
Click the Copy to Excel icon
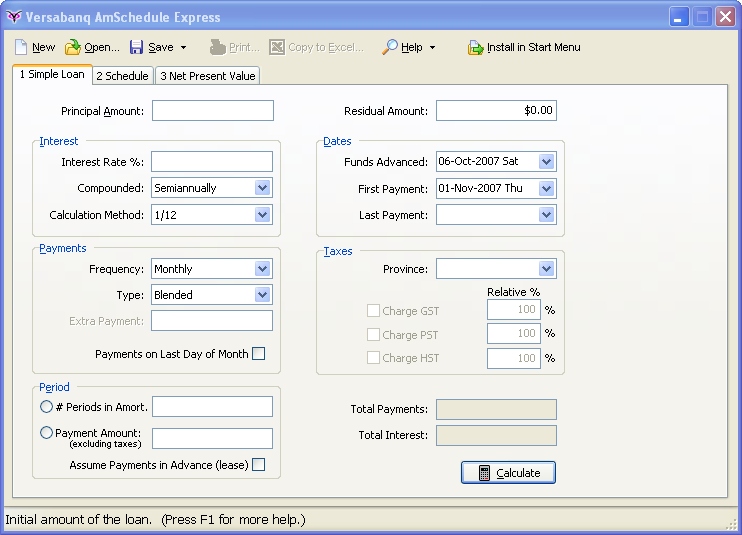pos(277,47)
